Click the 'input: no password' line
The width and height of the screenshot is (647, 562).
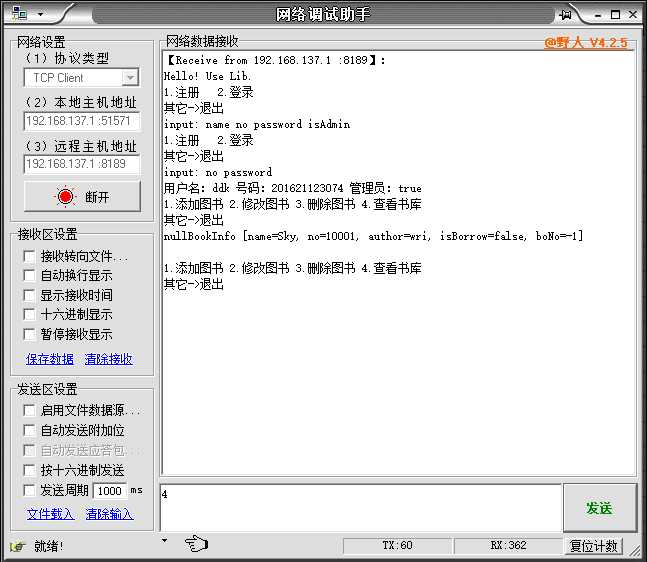click(218, 172)
